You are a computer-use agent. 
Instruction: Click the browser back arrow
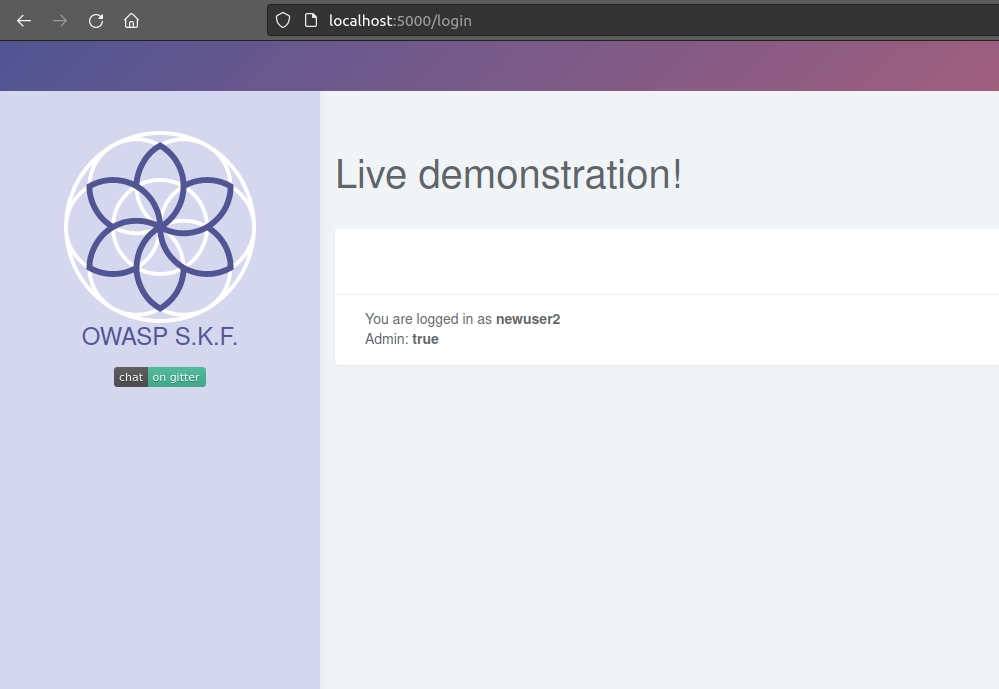pos(24,20)
